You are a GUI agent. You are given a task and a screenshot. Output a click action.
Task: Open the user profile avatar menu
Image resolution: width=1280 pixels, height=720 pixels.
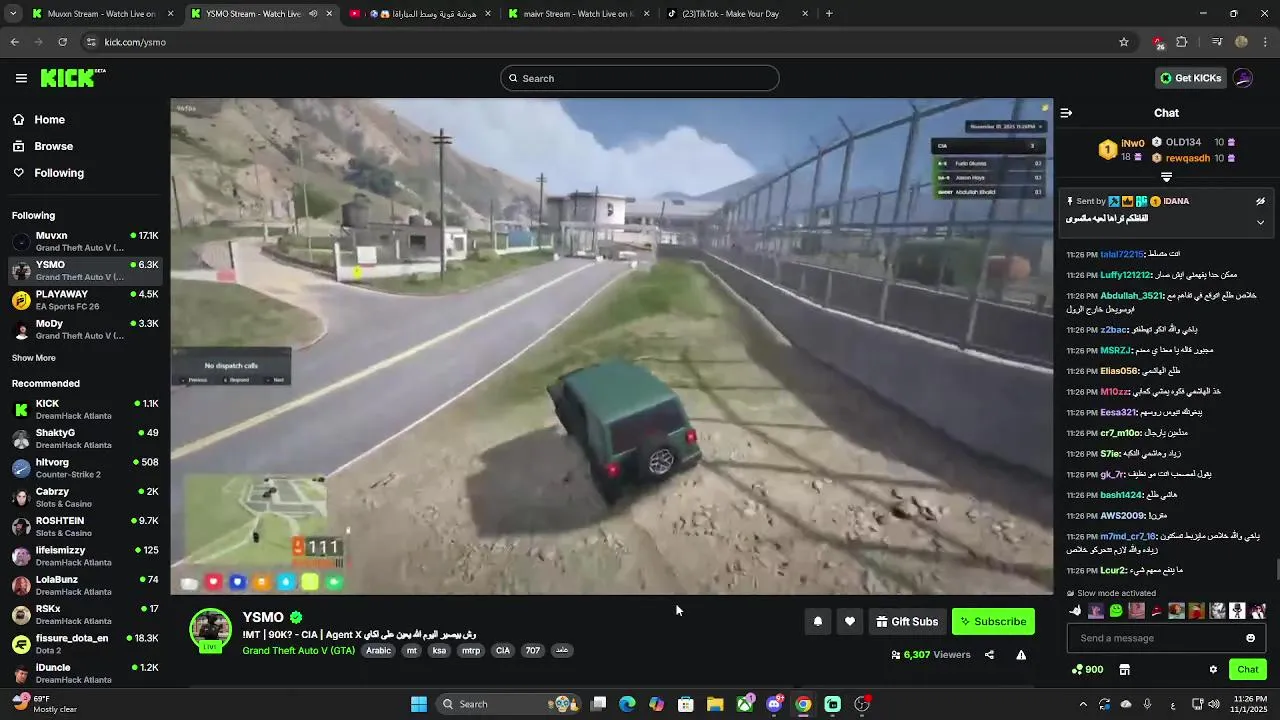(x=1243, y=78)
